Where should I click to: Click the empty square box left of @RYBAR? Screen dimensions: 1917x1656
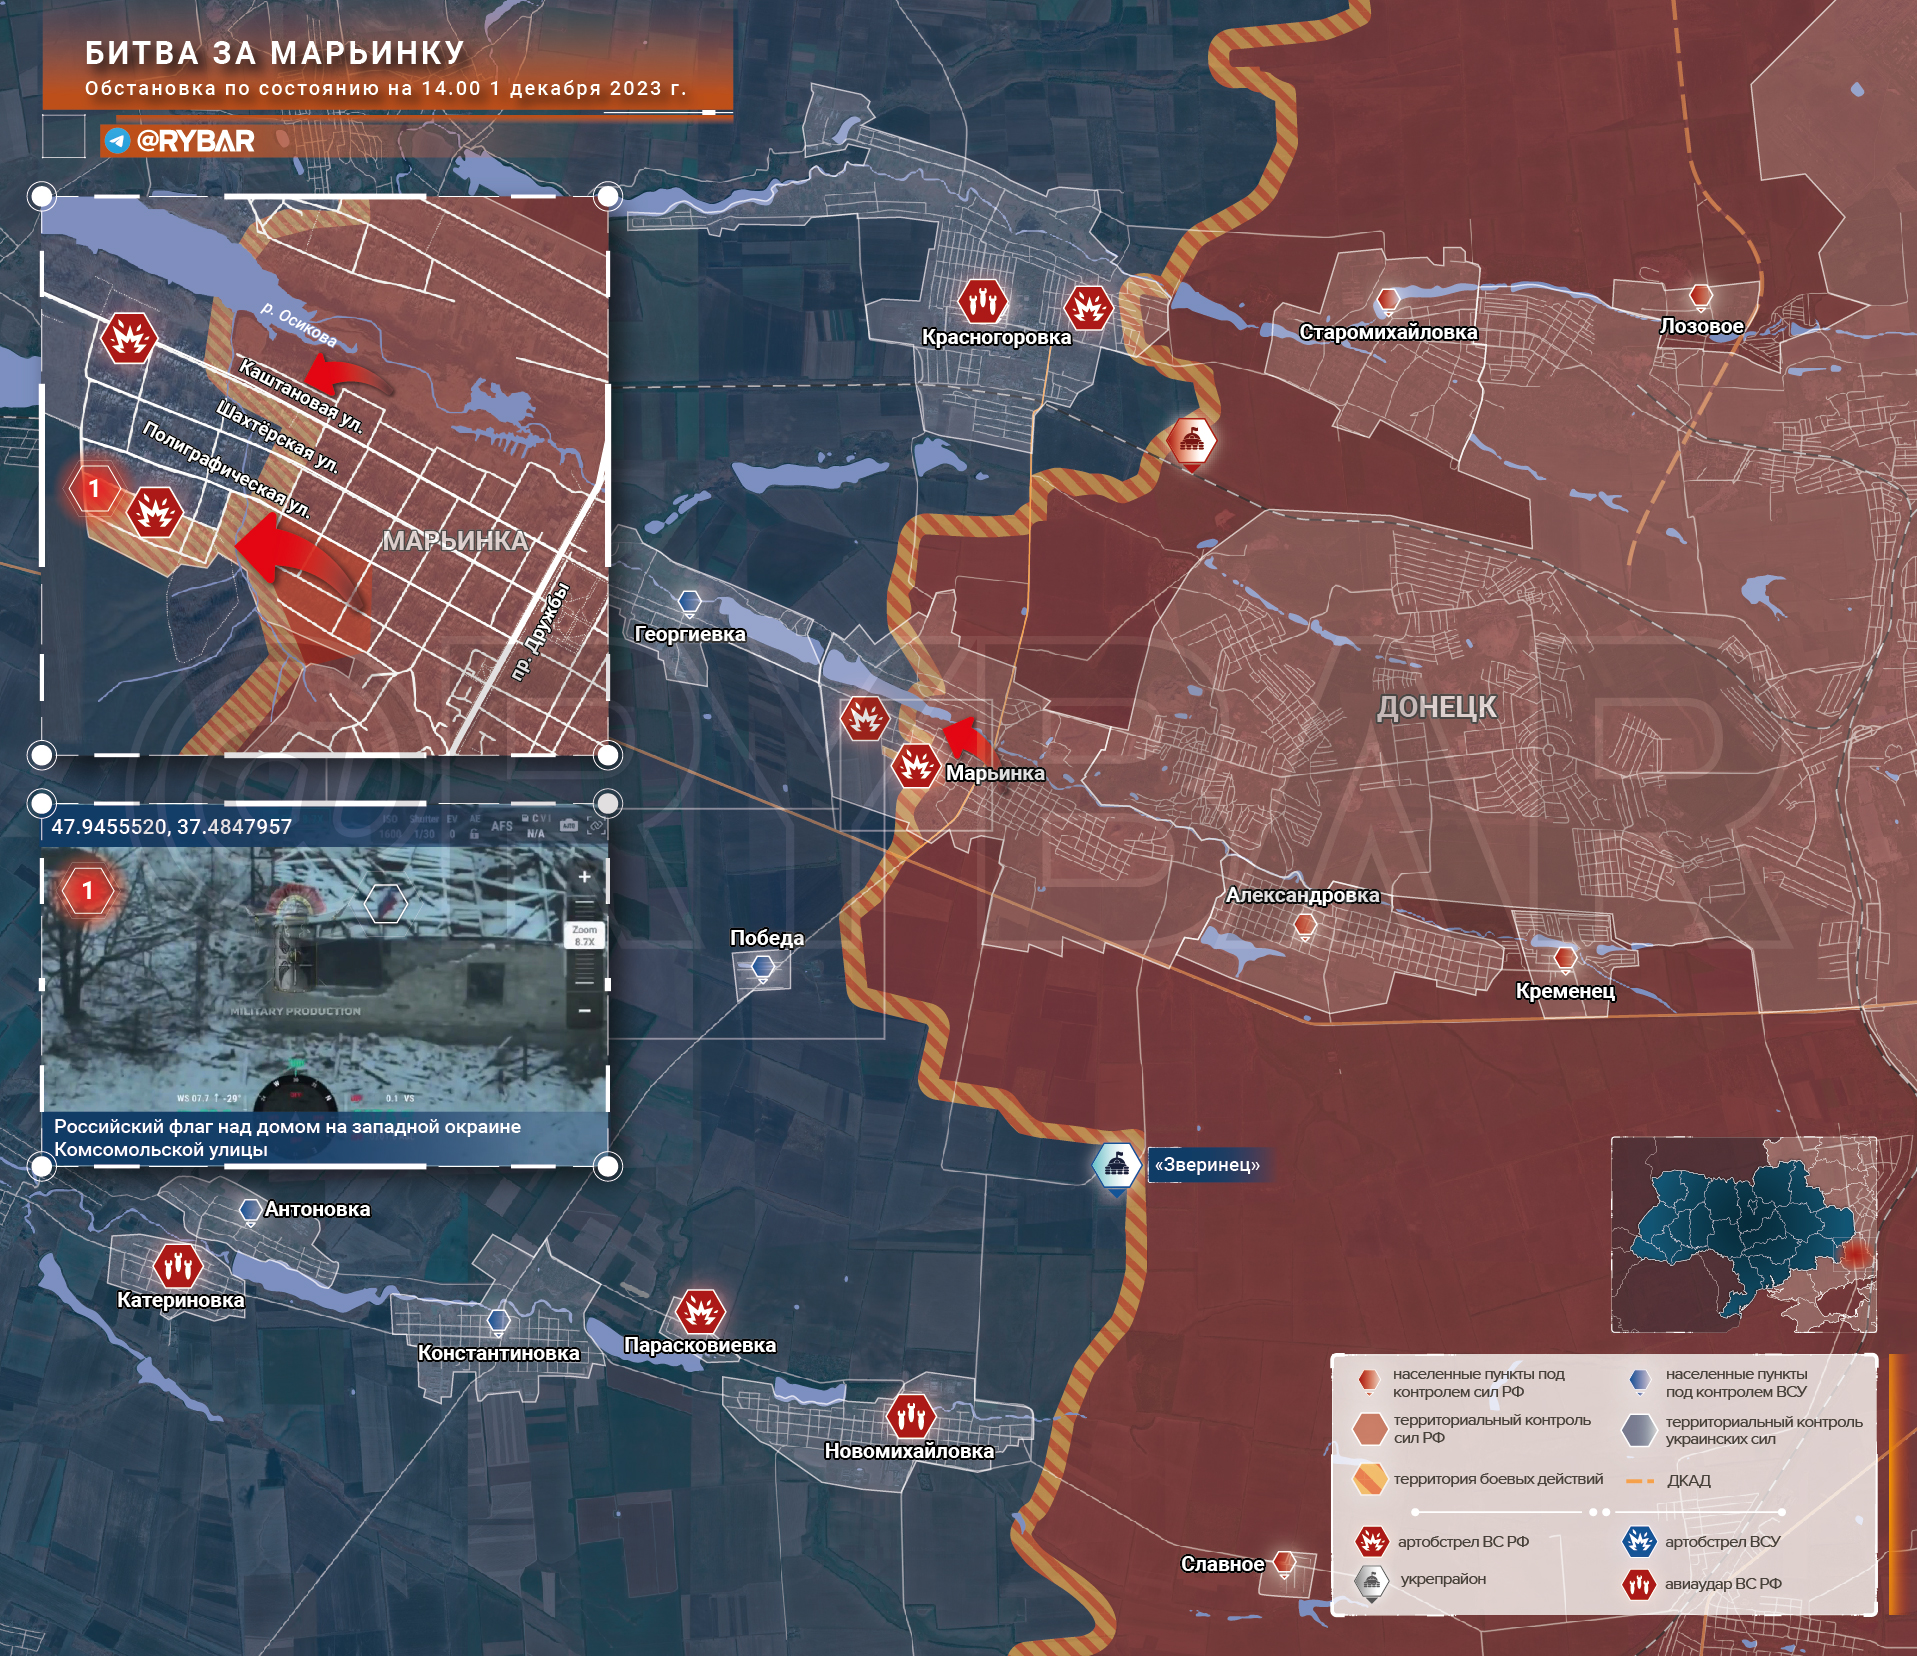64,137
